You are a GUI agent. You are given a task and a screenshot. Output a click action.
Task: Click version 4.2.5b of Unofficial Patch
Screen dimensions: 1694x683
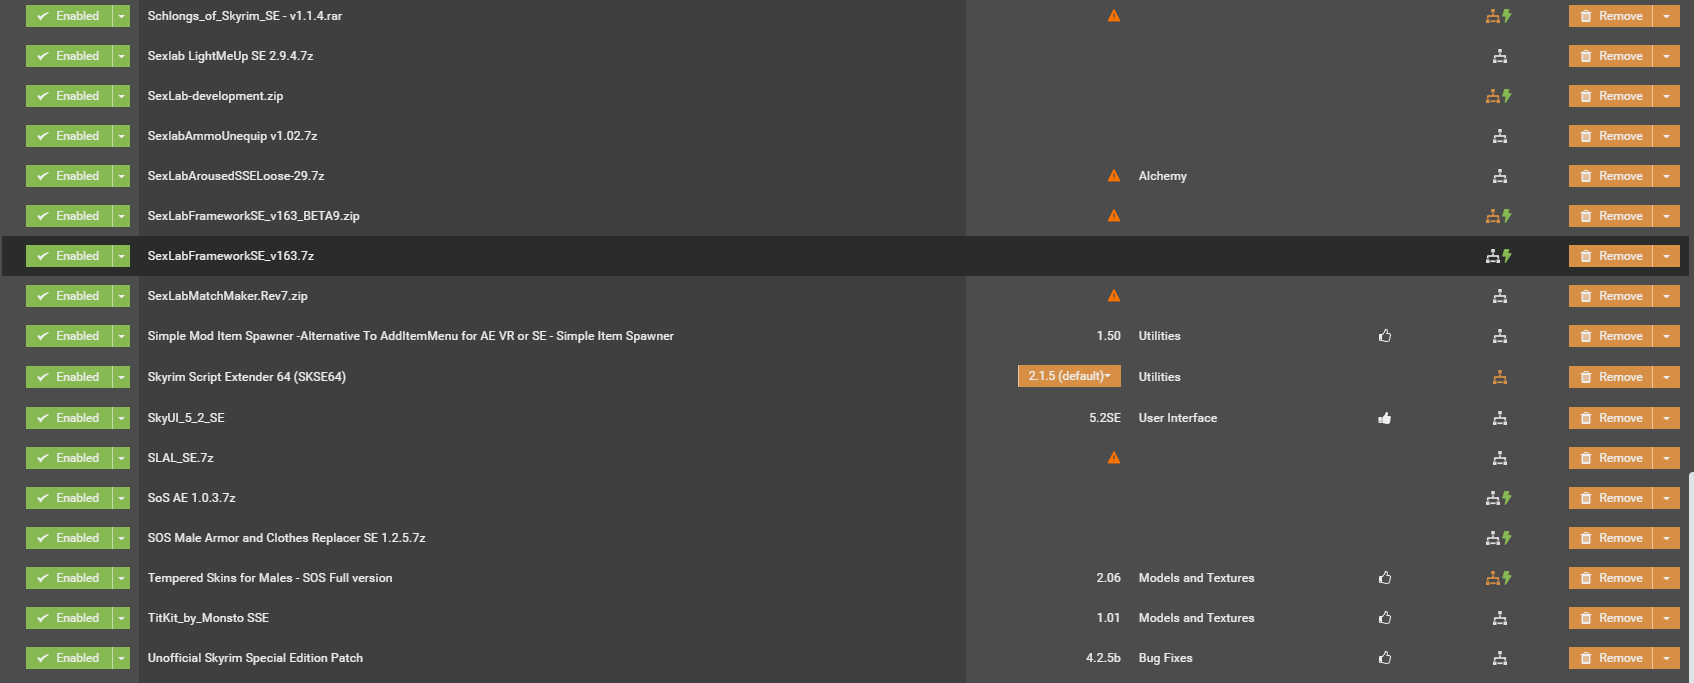pyautogui.click(x=1103, y=658)
